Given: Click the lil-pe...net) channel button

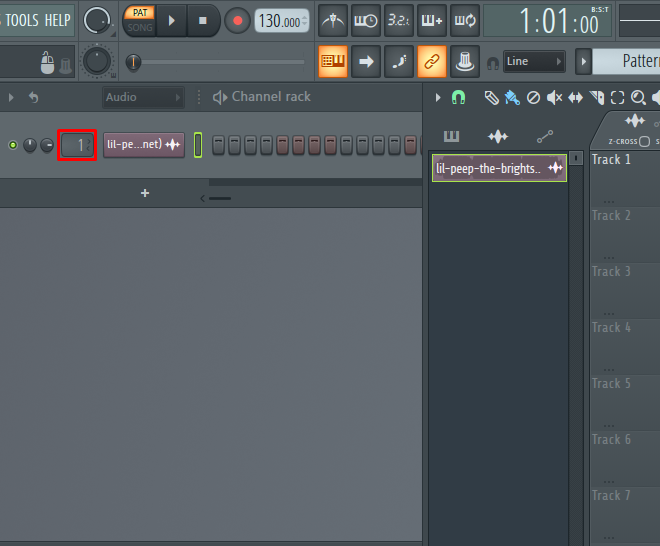Looking at the screenshot, I should tap(144, 145).
